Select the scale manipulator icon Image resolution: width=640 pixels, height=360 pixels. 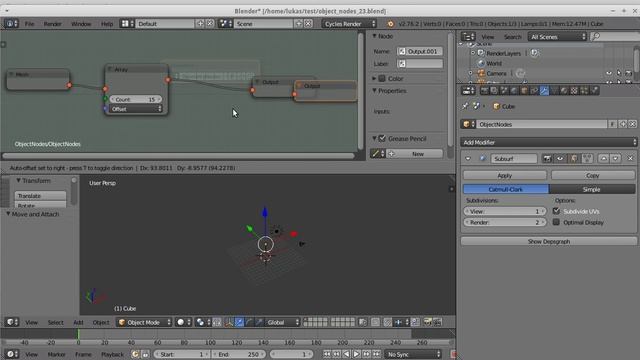point(259,322)
